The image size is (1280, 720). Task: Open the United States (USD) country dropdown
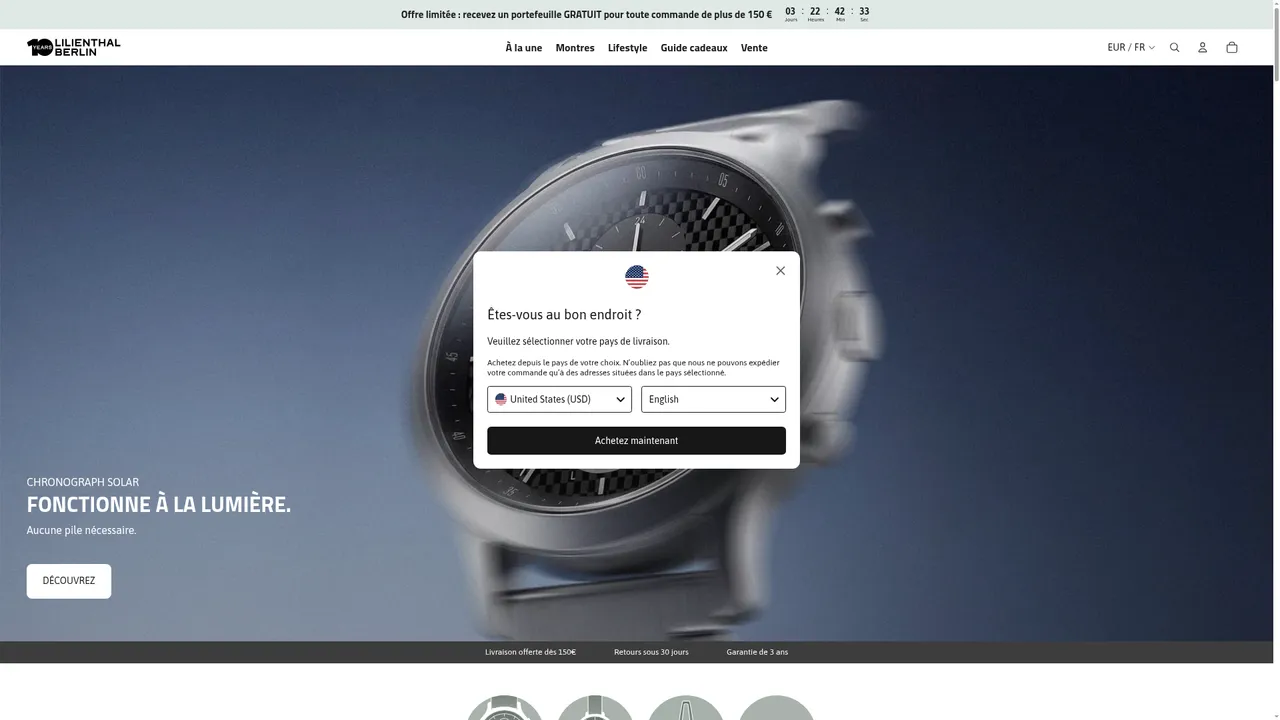point(559,399)
